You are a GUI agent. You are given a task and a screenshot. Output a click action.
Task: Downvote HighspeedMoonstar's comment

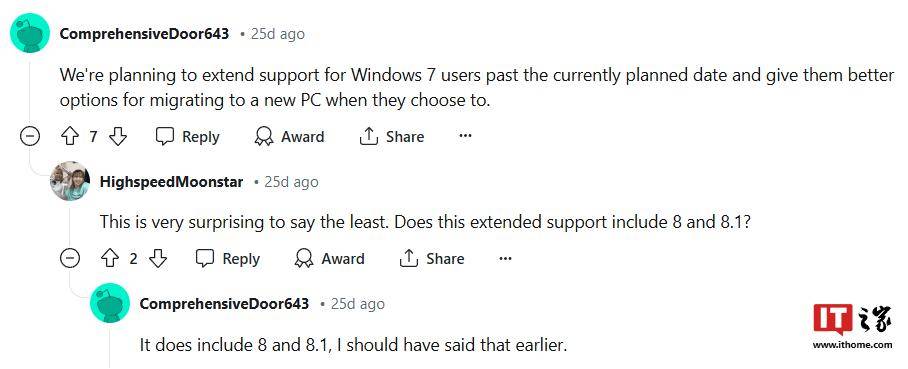pyautogui.click(x=158, y=258)
